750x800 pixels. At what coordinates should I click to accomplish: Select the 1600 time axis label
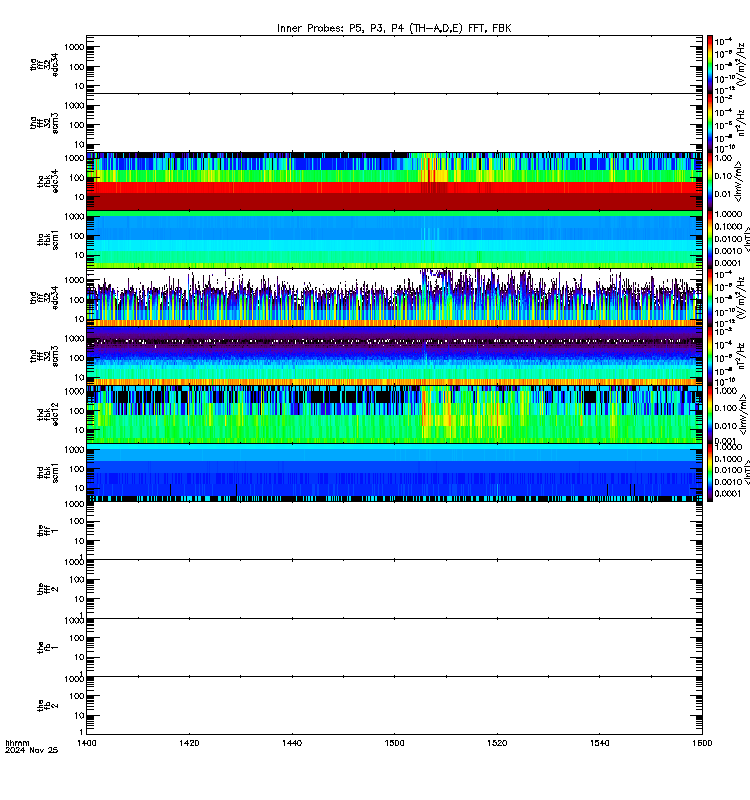(702, 743)
